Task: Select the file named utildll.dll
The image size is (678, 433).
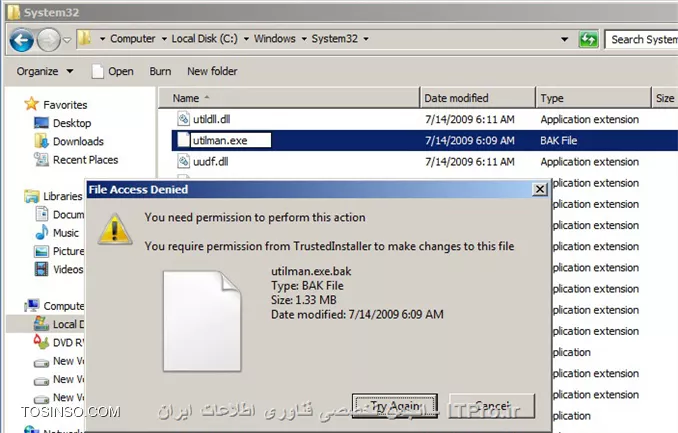Action: pos(211,119)
